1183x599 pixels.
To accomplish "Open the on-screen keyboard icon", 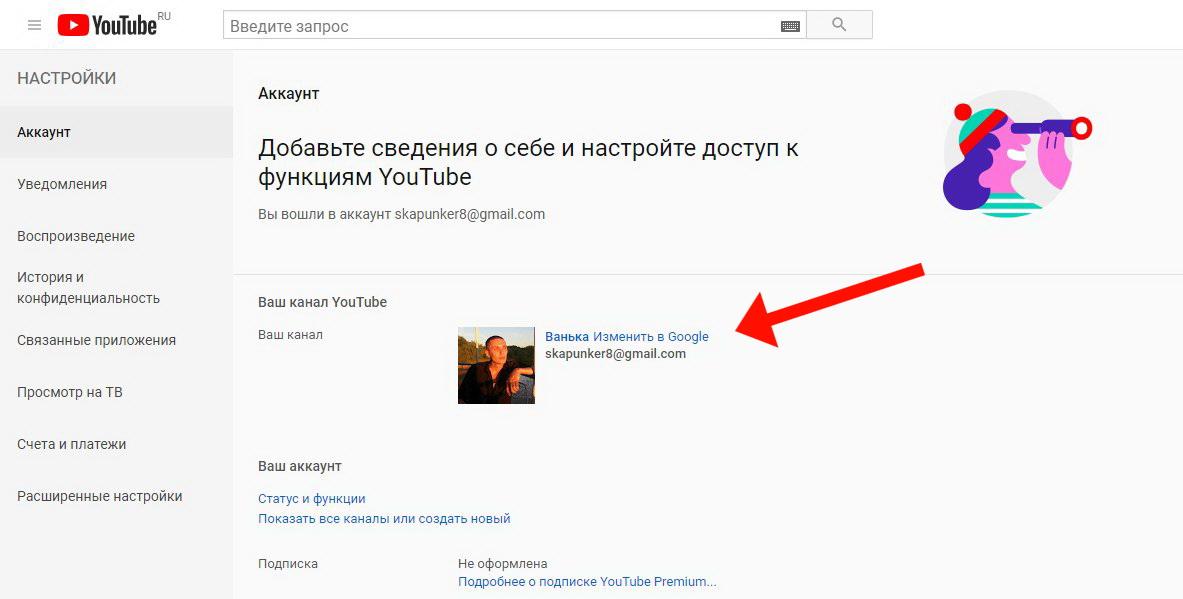I will point(790,26).
